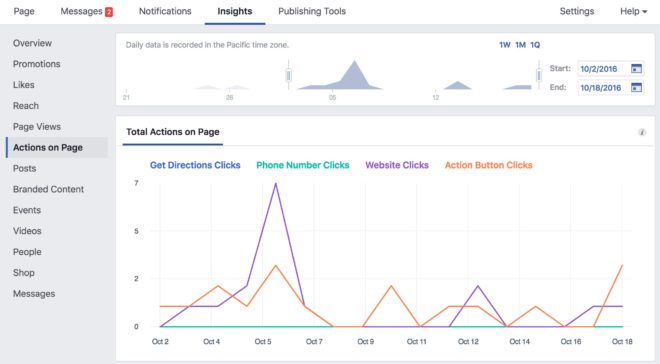Select the 1W time range
This screenshot has width=660, height=364.
505,45
